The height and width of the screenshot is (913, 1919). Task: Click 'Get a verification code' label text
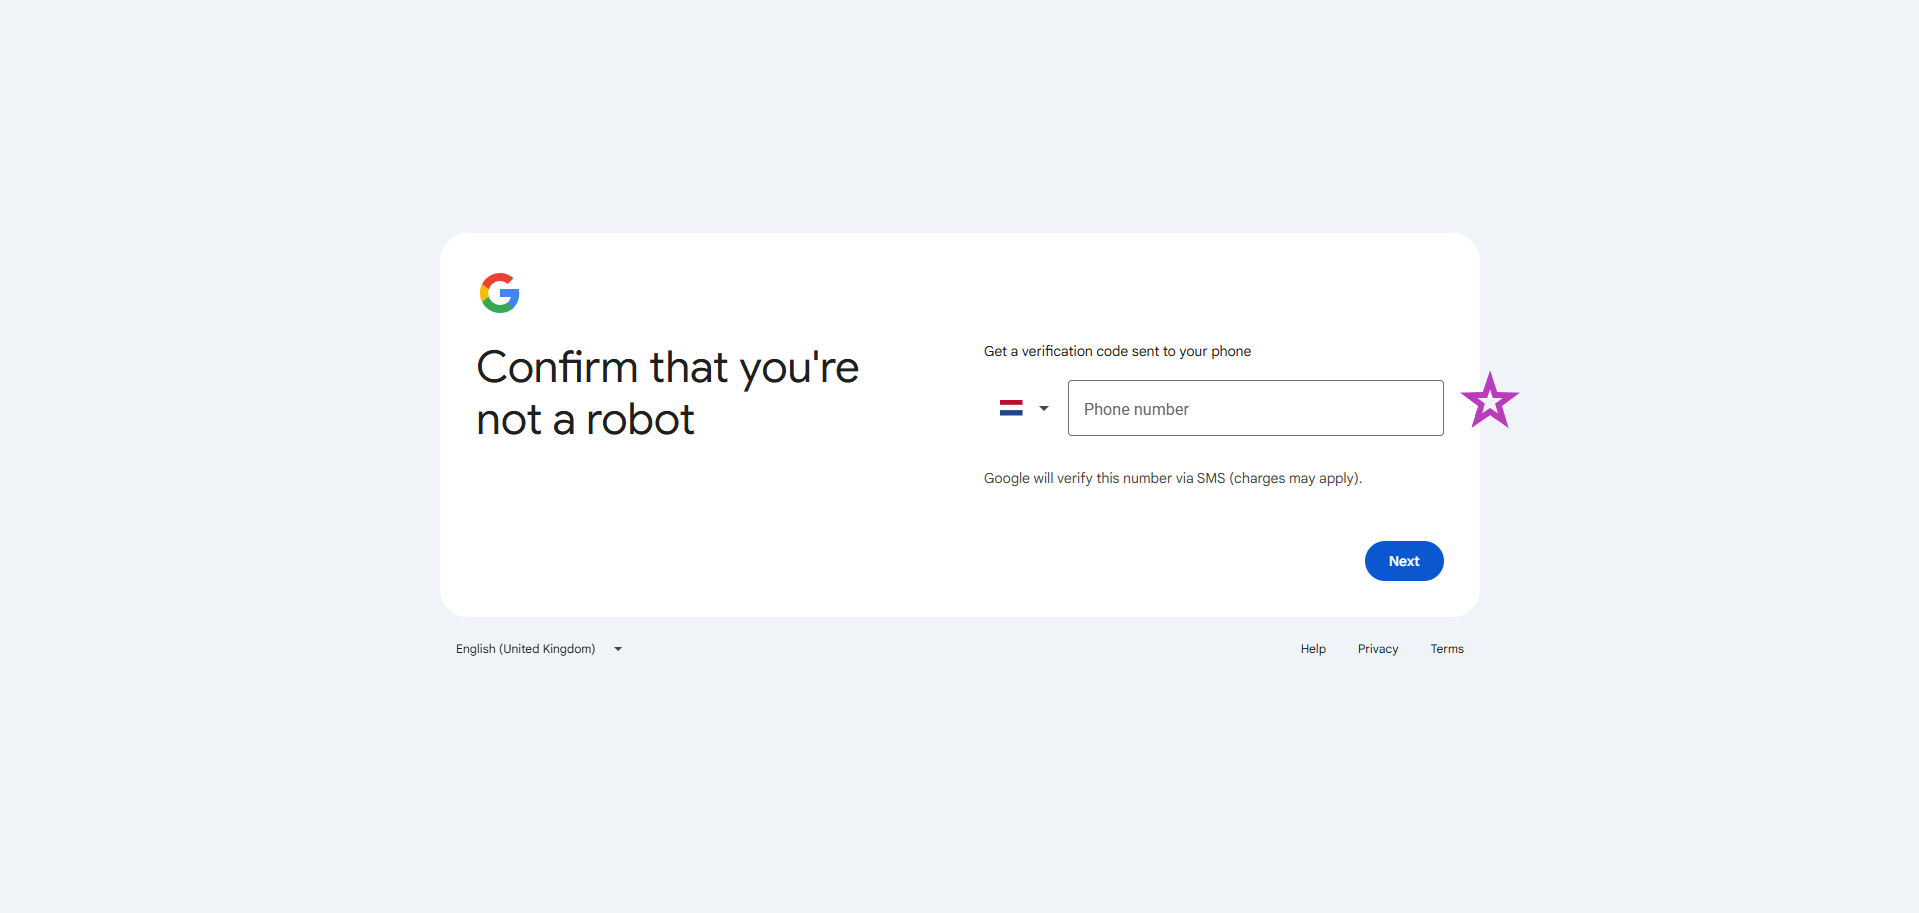point(1057,351)
